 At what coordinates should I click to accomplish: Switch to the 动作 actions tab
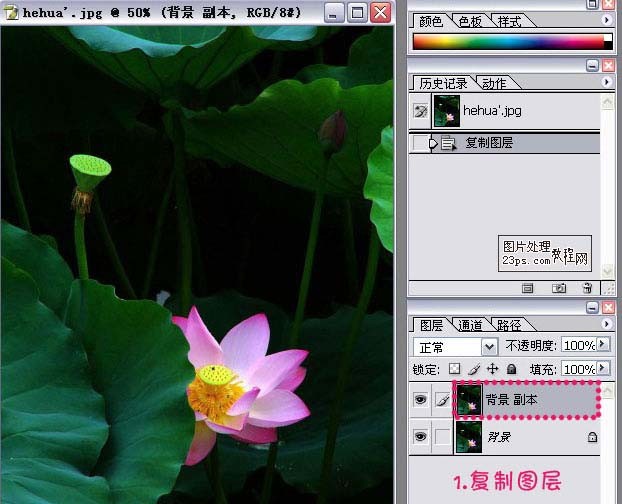point(493,83)
